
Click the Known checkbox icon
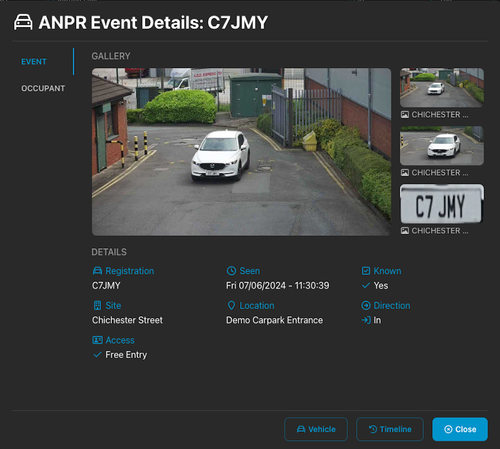coord(366,271)
